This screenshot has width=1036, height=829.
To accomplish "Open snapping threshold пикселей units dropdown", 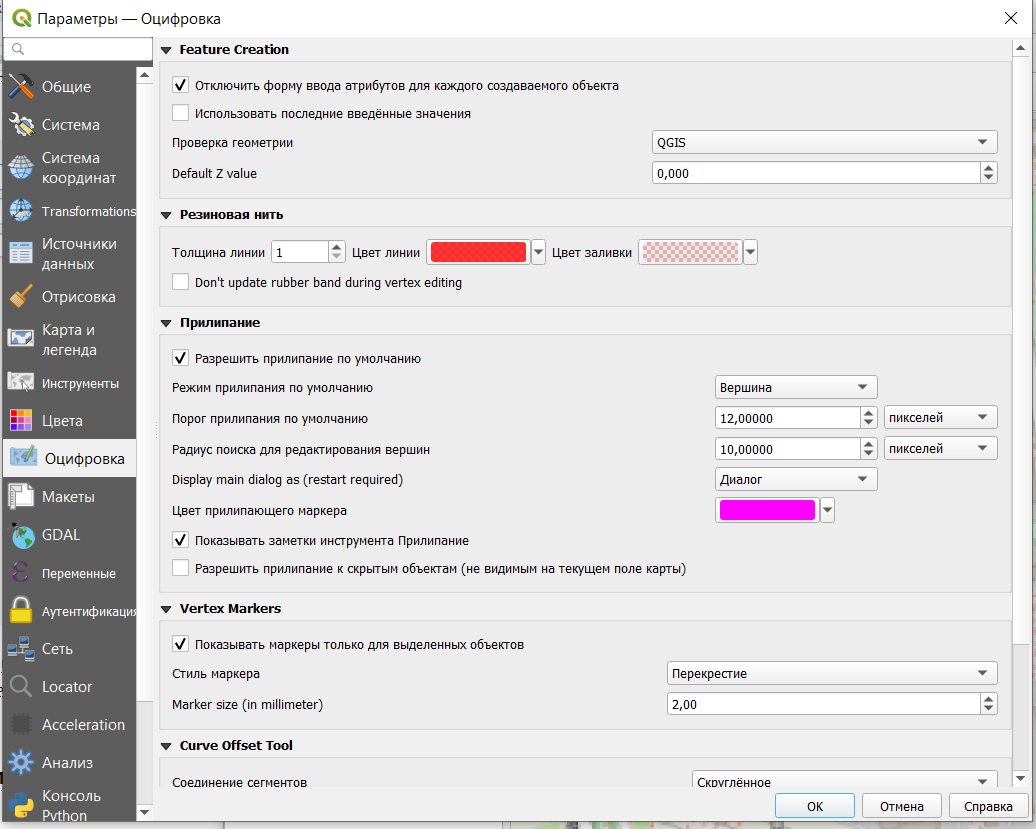I will (940, 417).
